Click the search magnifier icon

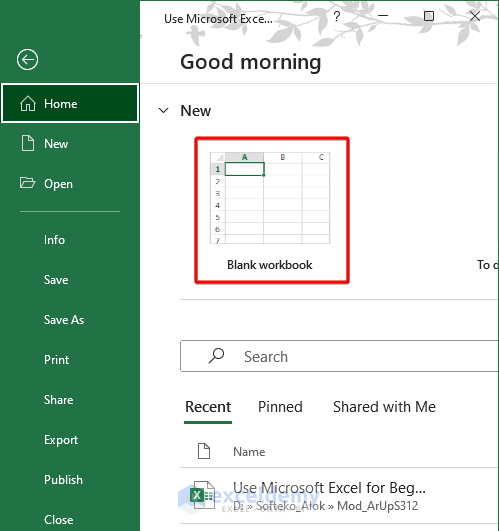216,356
